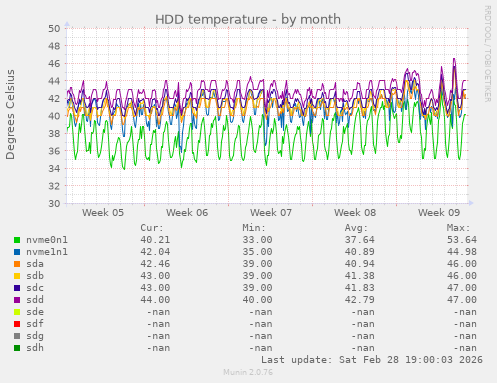The height and width of the screenshot is (383, 497).
Task: Click the sde legend label
Action: 35,312
